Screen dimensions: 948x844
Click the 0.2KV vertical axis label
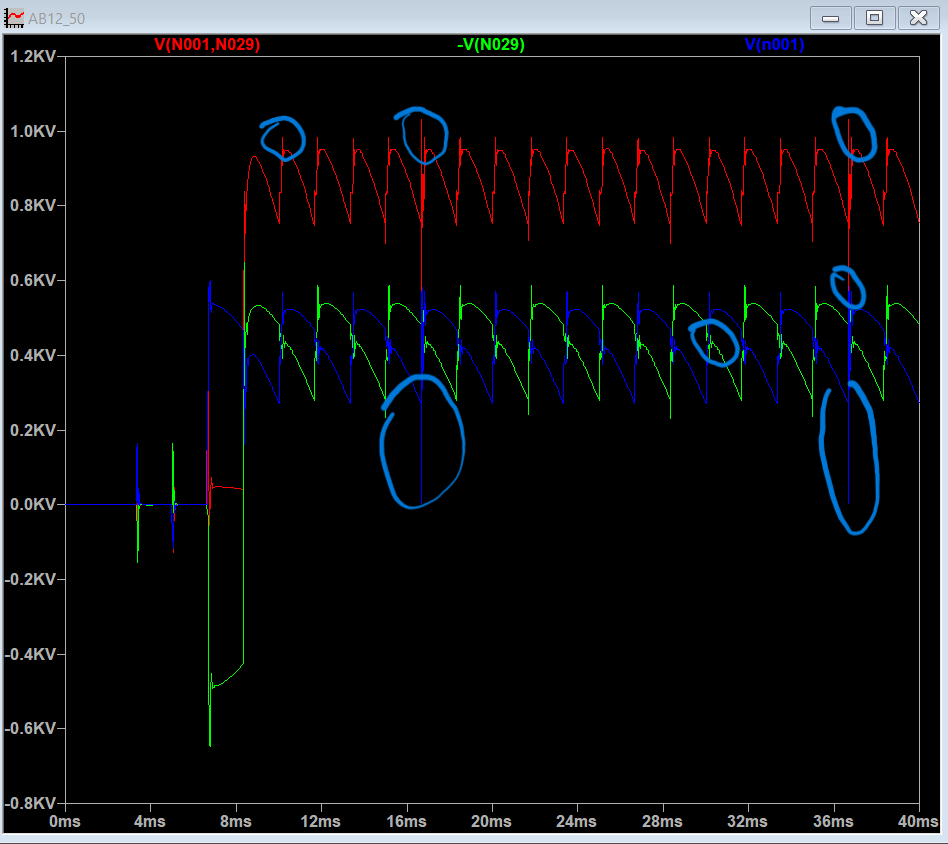click(x=33, y=430)
